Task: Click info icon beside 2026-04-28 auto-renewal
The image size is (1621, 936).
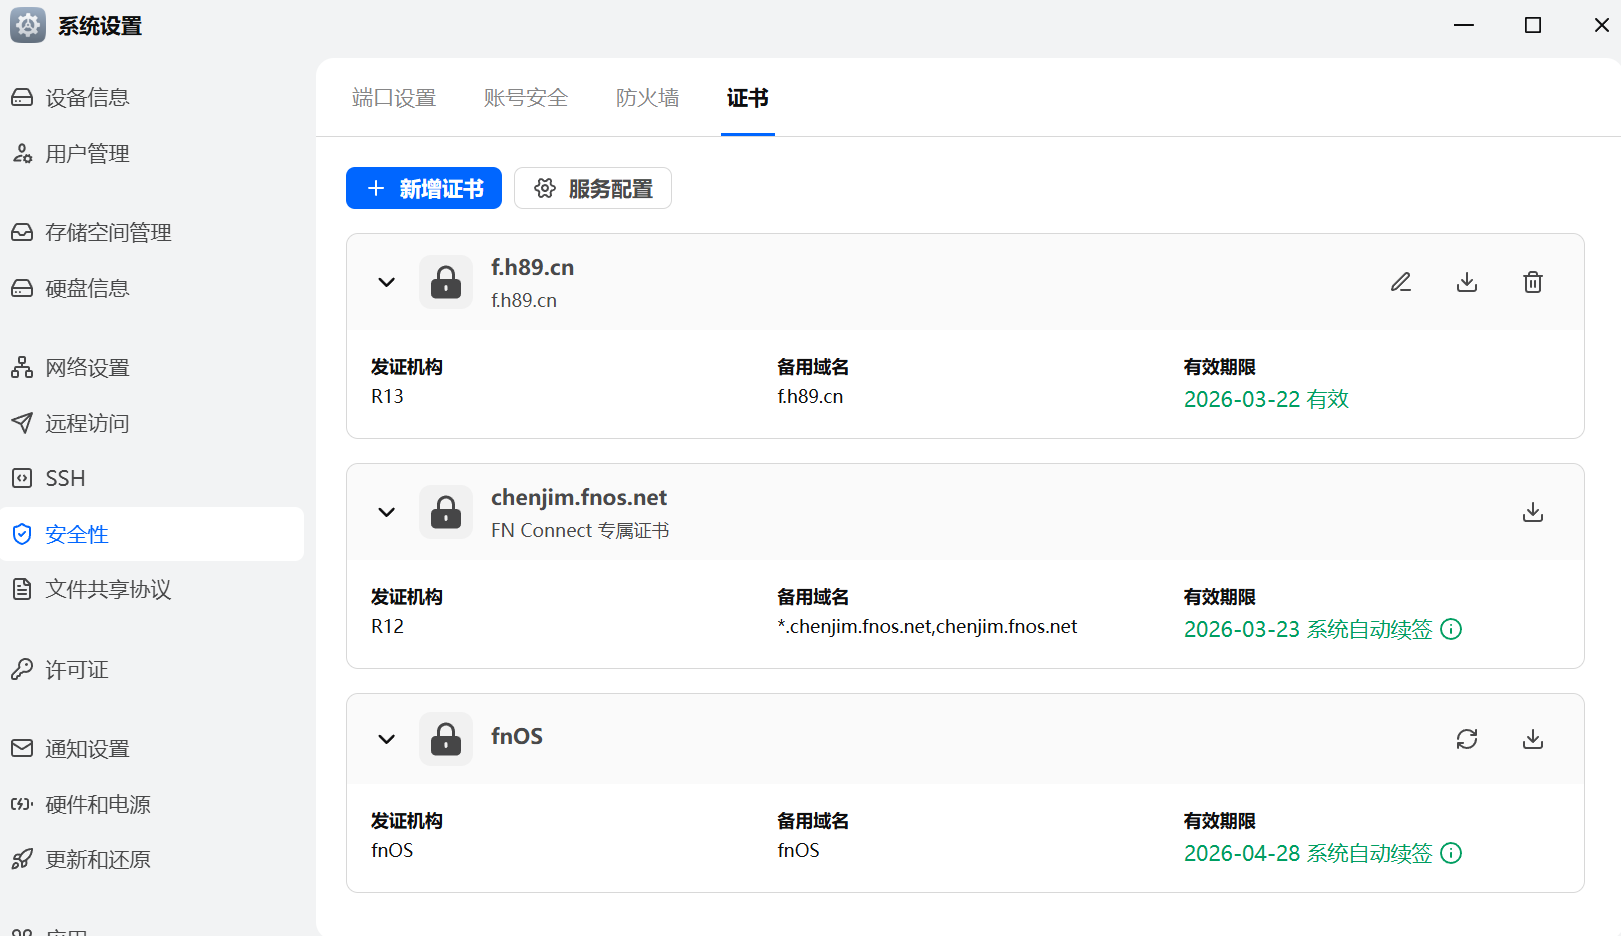Action: (x=1451, y=853)
